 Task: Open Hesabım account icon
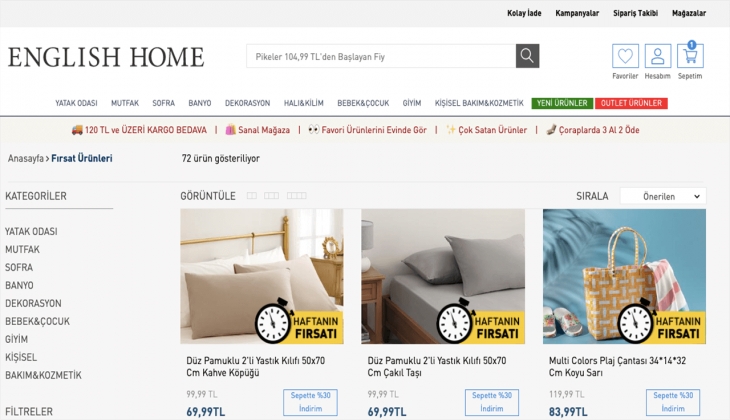click(x=657, y=56)
